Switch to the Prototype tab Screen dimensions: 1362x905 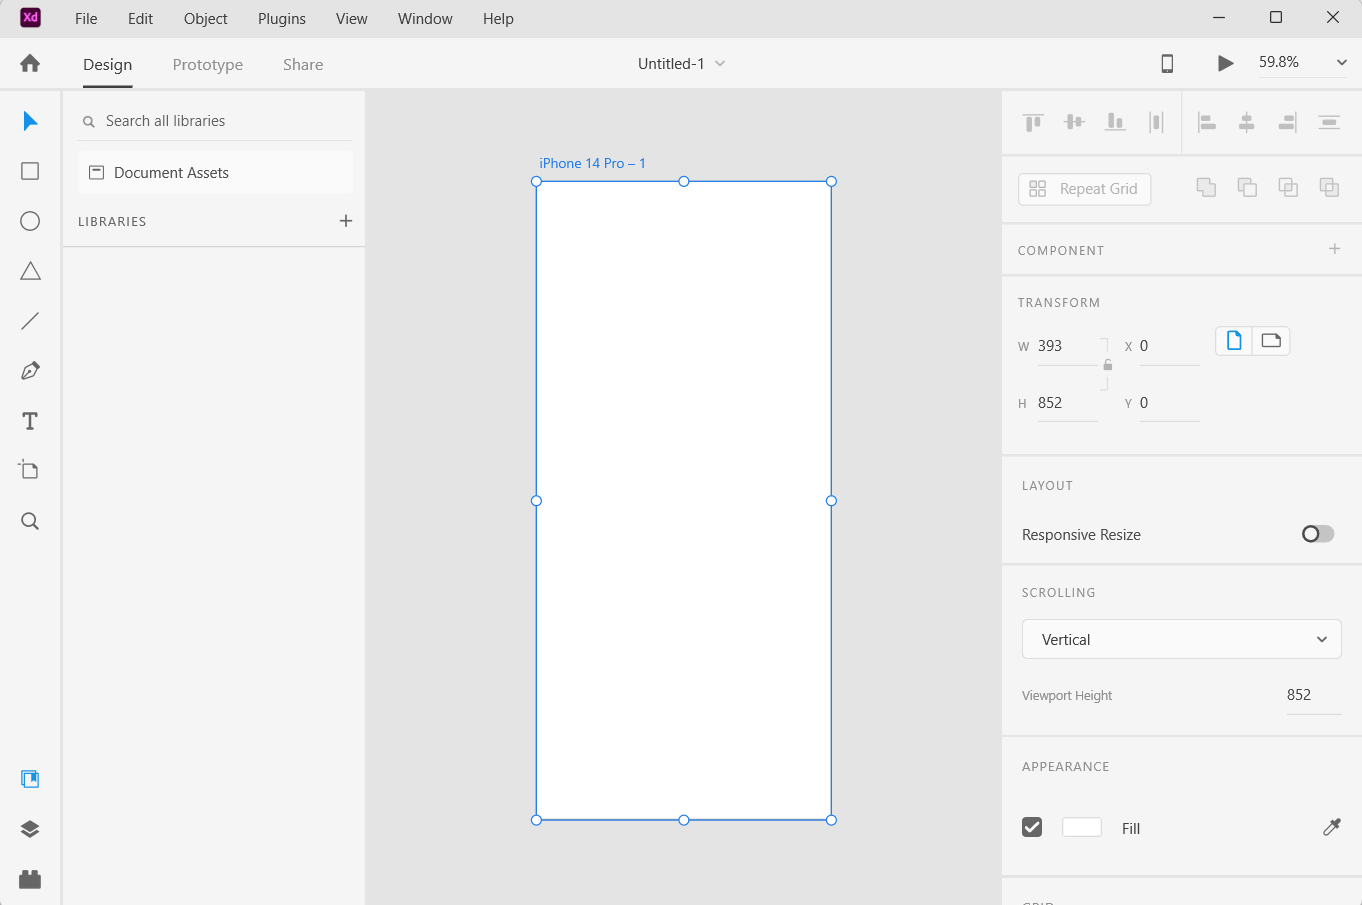(207, 64)
